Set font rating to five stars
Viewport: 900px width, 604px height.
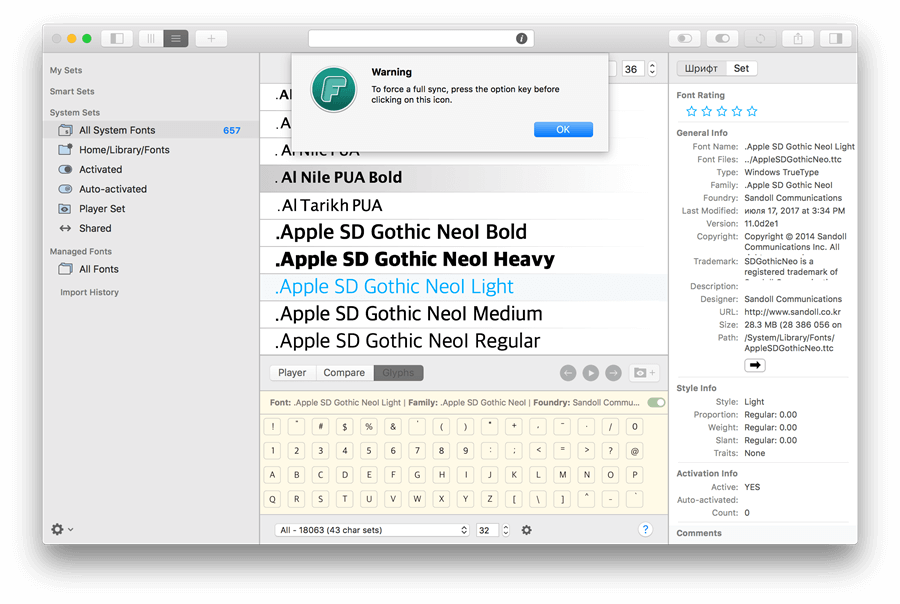coord(752,111)
